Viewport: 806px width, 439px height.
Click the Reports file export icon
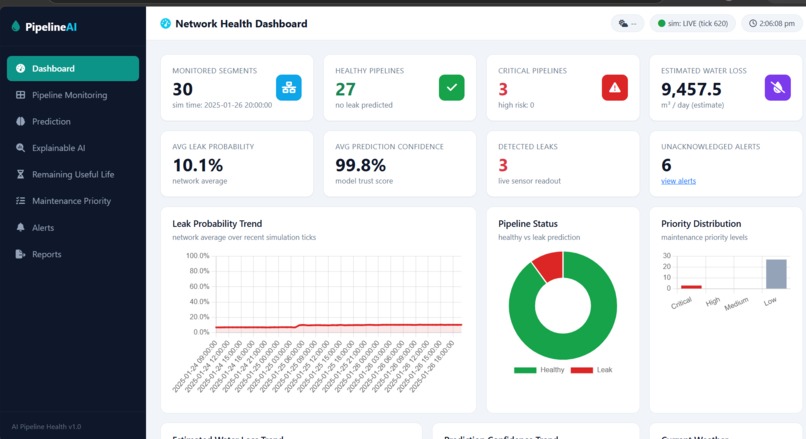(21, 254)
